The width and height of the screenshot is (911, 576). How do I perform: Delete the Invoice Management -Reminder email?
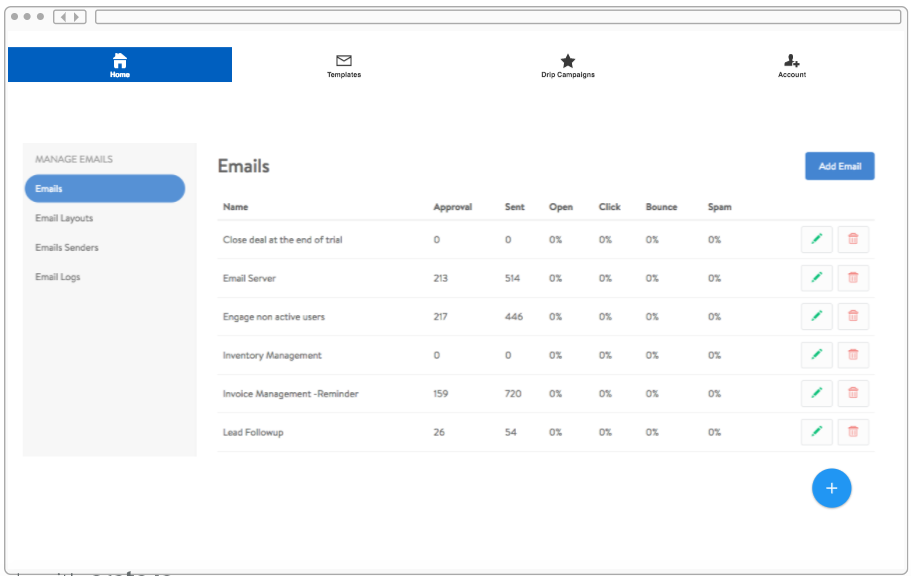tap(853, 393)
